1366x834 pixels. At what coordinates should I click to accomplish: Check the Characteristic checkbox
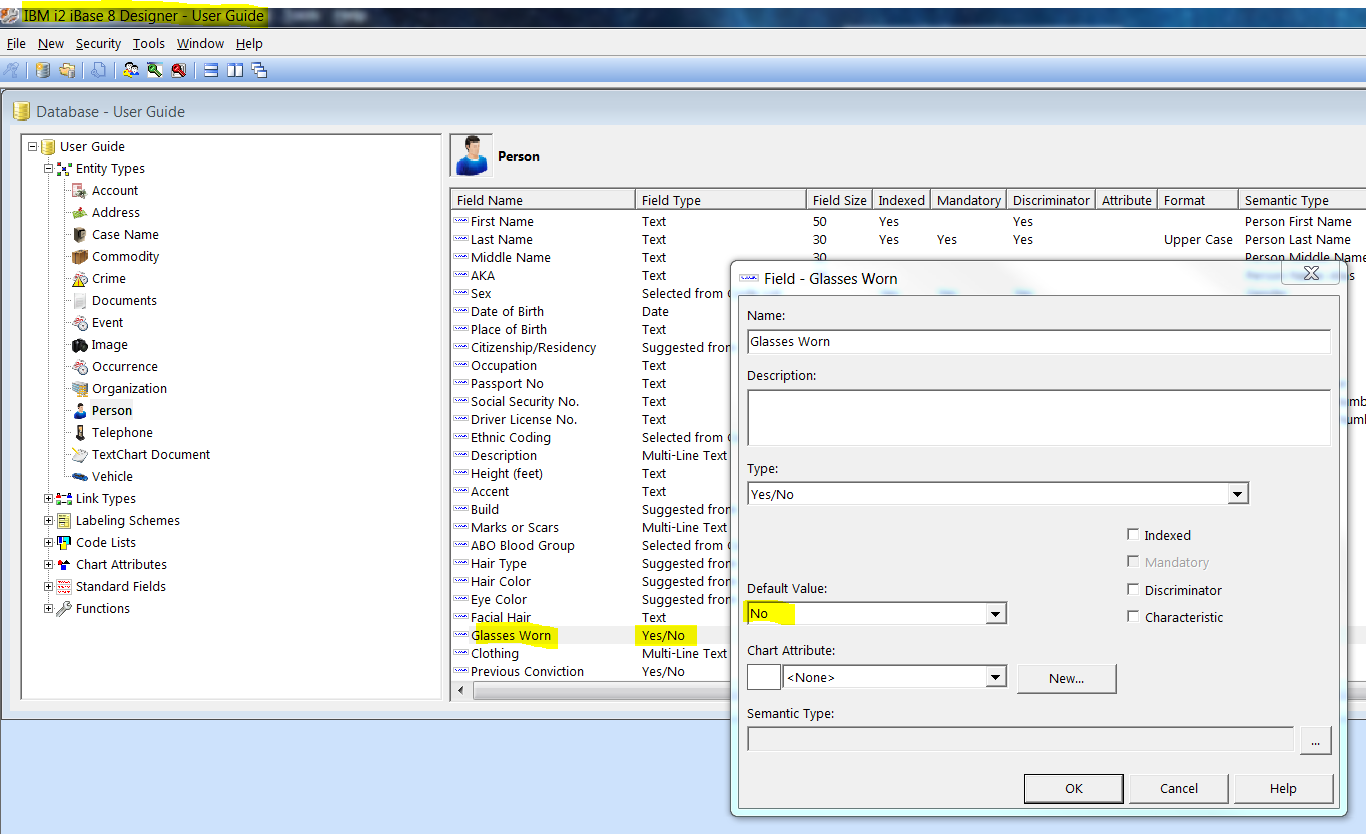(x=1133, y=617)
